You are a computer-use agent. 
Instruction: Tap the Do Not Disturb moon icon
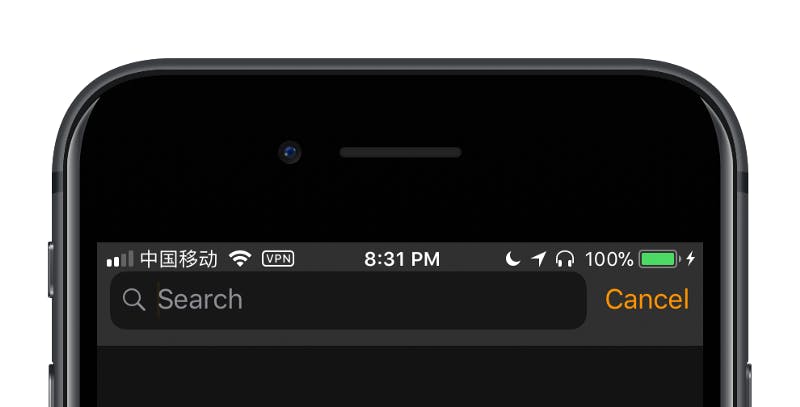point(512,259)
